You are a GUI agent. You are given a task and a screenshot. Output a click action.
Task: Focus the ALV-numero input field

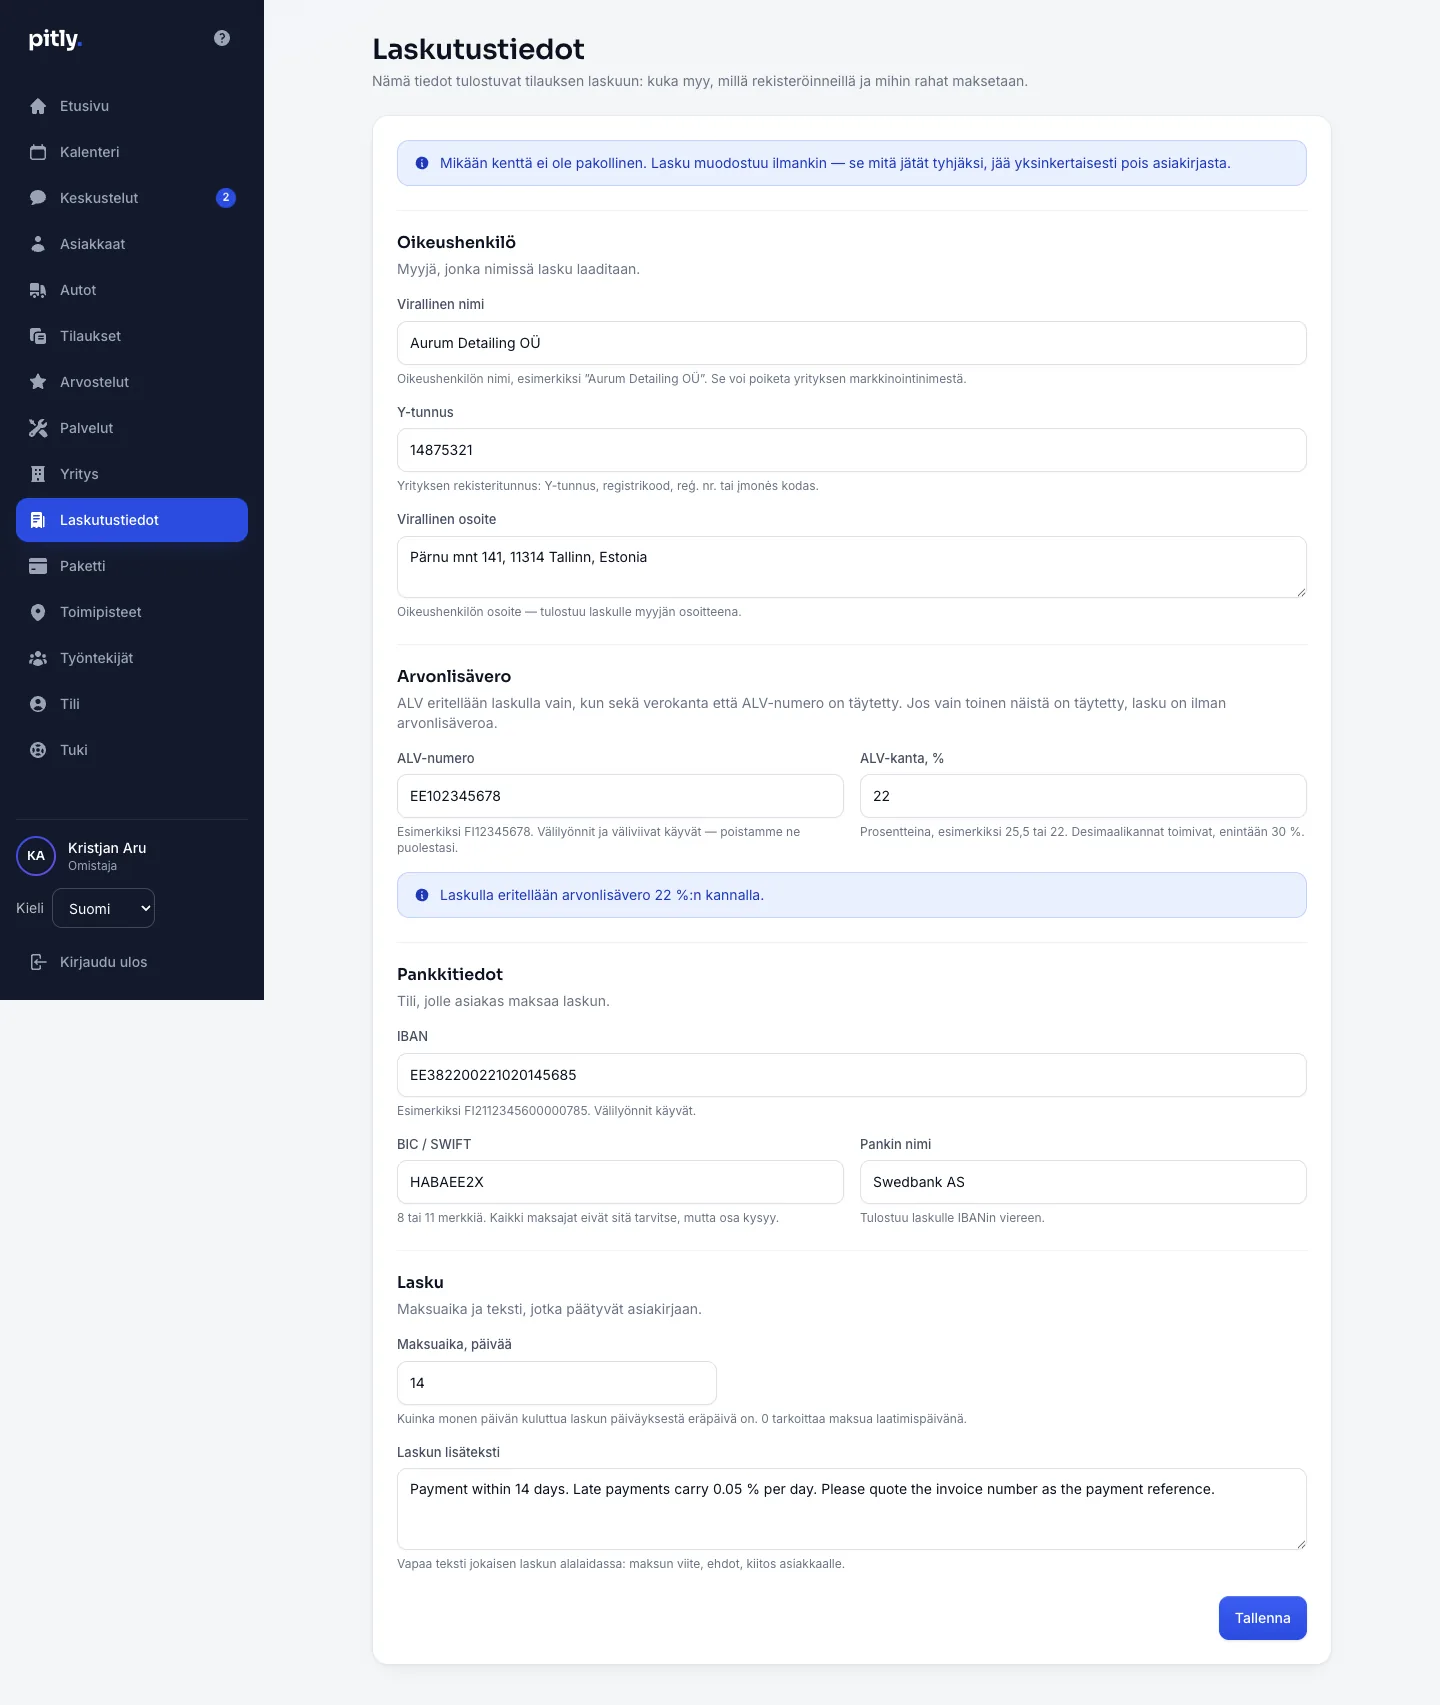[x=620, y=796]
